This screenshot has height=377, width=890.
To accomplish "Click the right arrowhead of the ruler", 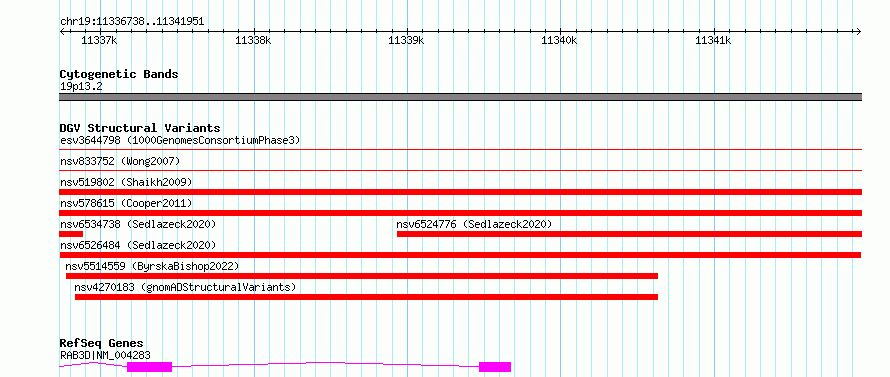I will [859, 31].
